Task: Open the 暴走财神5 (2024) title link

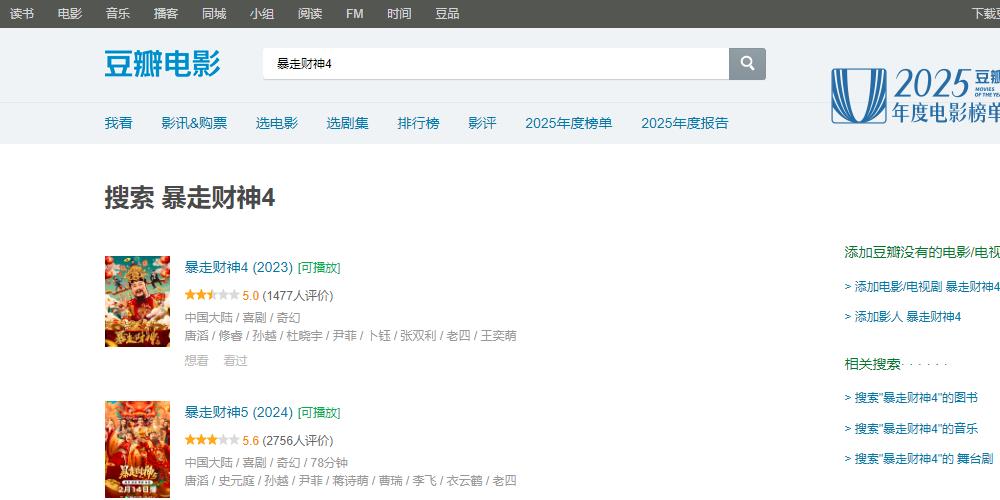Action: coord(238,412)
